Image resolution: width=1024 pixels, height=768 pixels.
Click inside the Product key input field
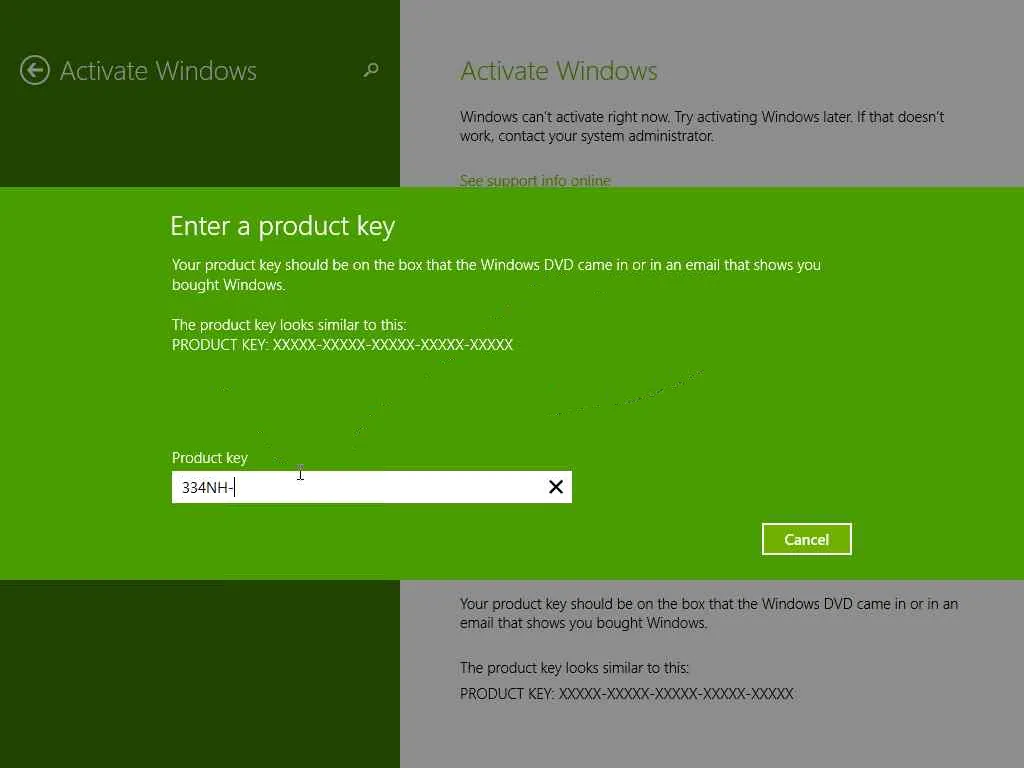[372, 487]
